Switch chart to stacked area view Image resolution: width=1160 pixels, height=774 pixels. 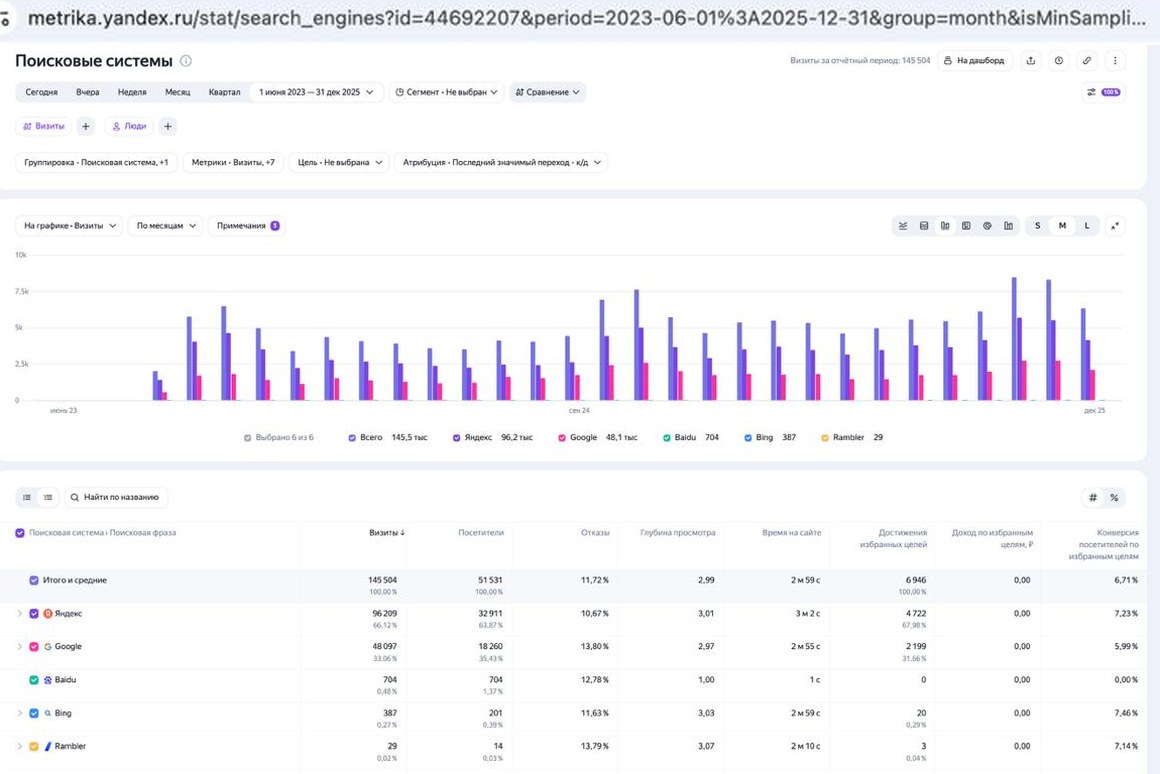click(924, 226)
